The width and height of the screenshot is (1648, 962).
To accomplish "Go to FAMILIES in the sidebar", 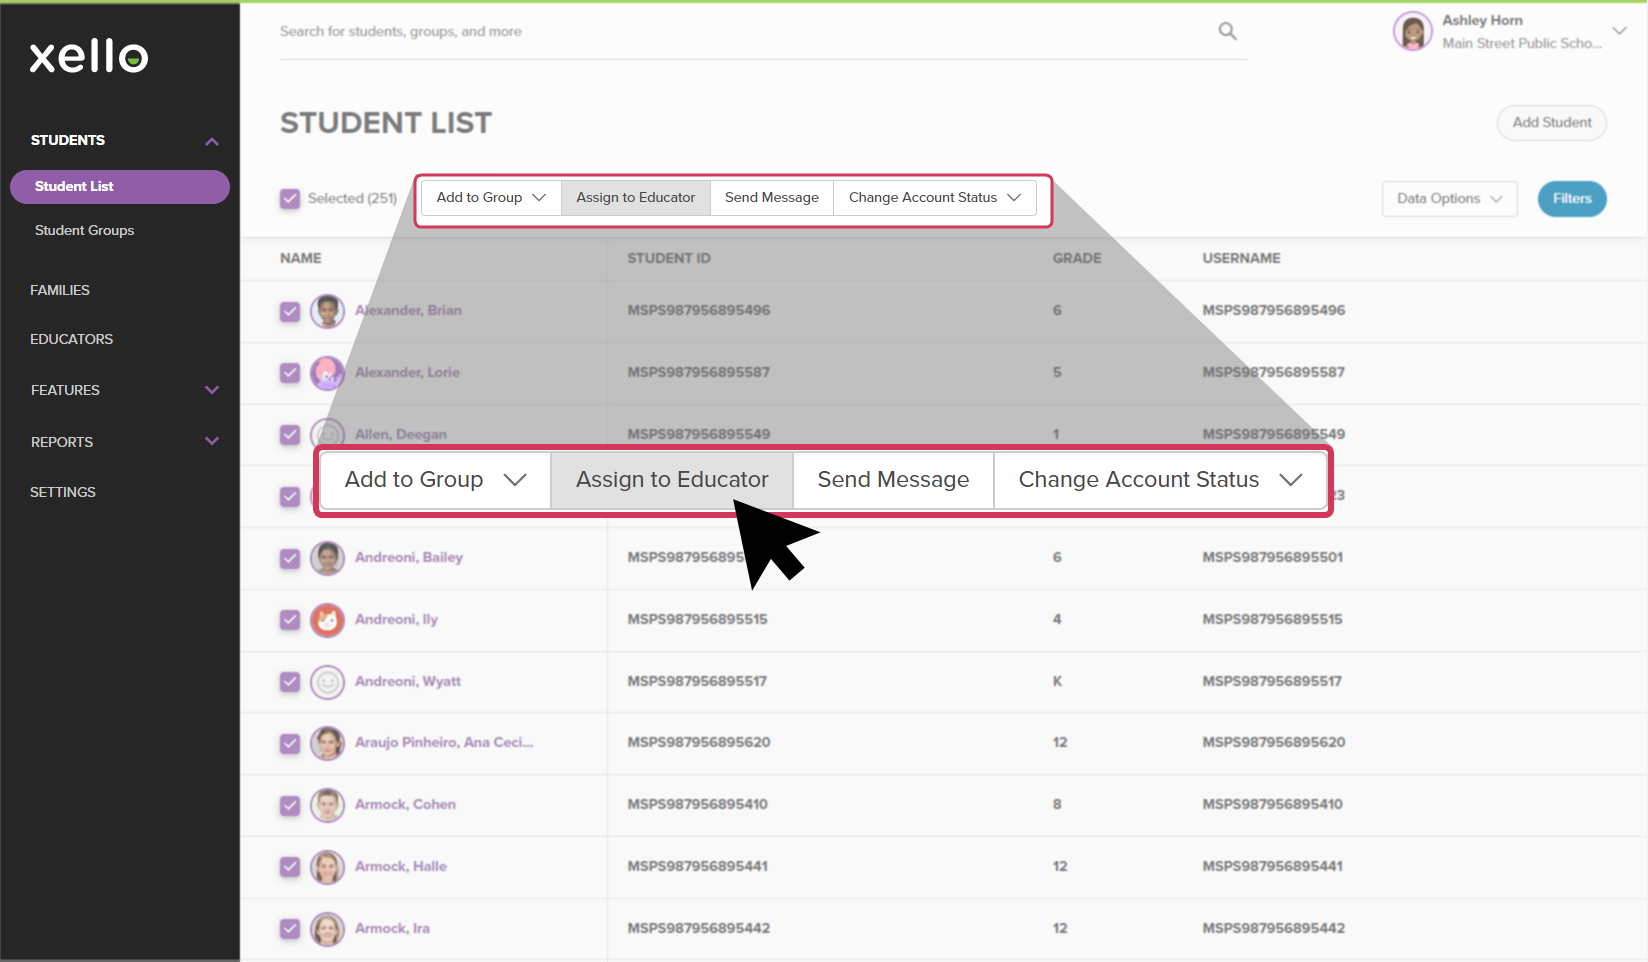I will tap(60, 290).
